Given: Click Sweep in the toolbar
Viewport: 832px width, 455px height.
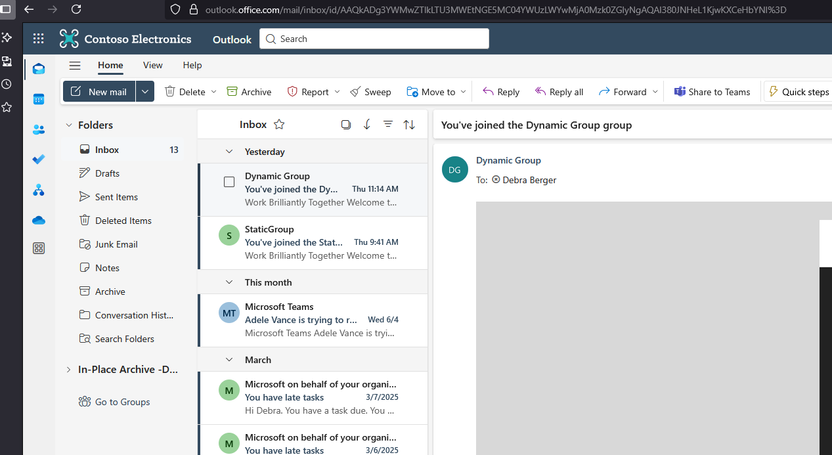Looking at the screenshot, I should click(370, 92).
